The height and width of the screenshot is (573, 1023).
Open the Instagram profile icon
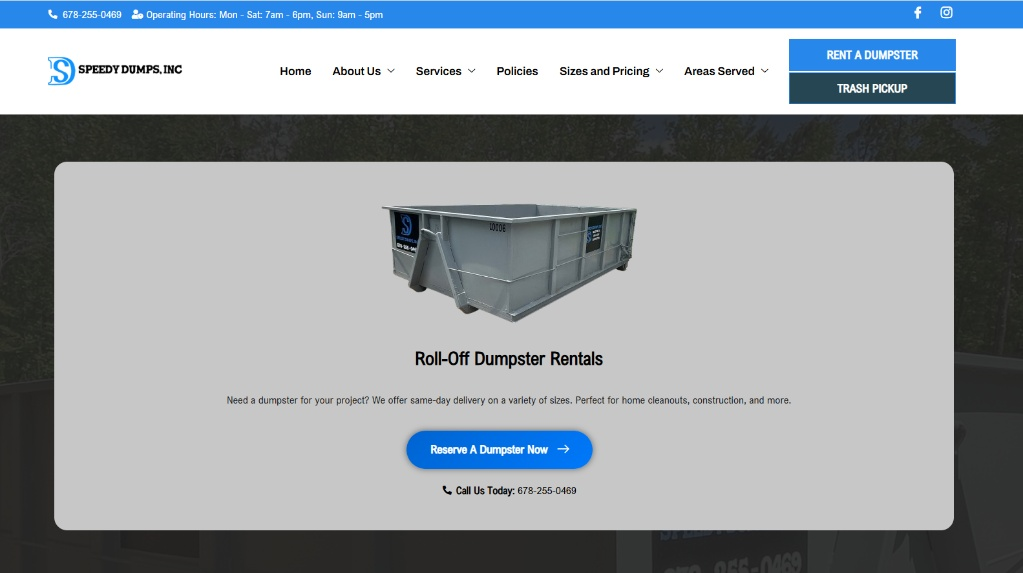(946, 12)
